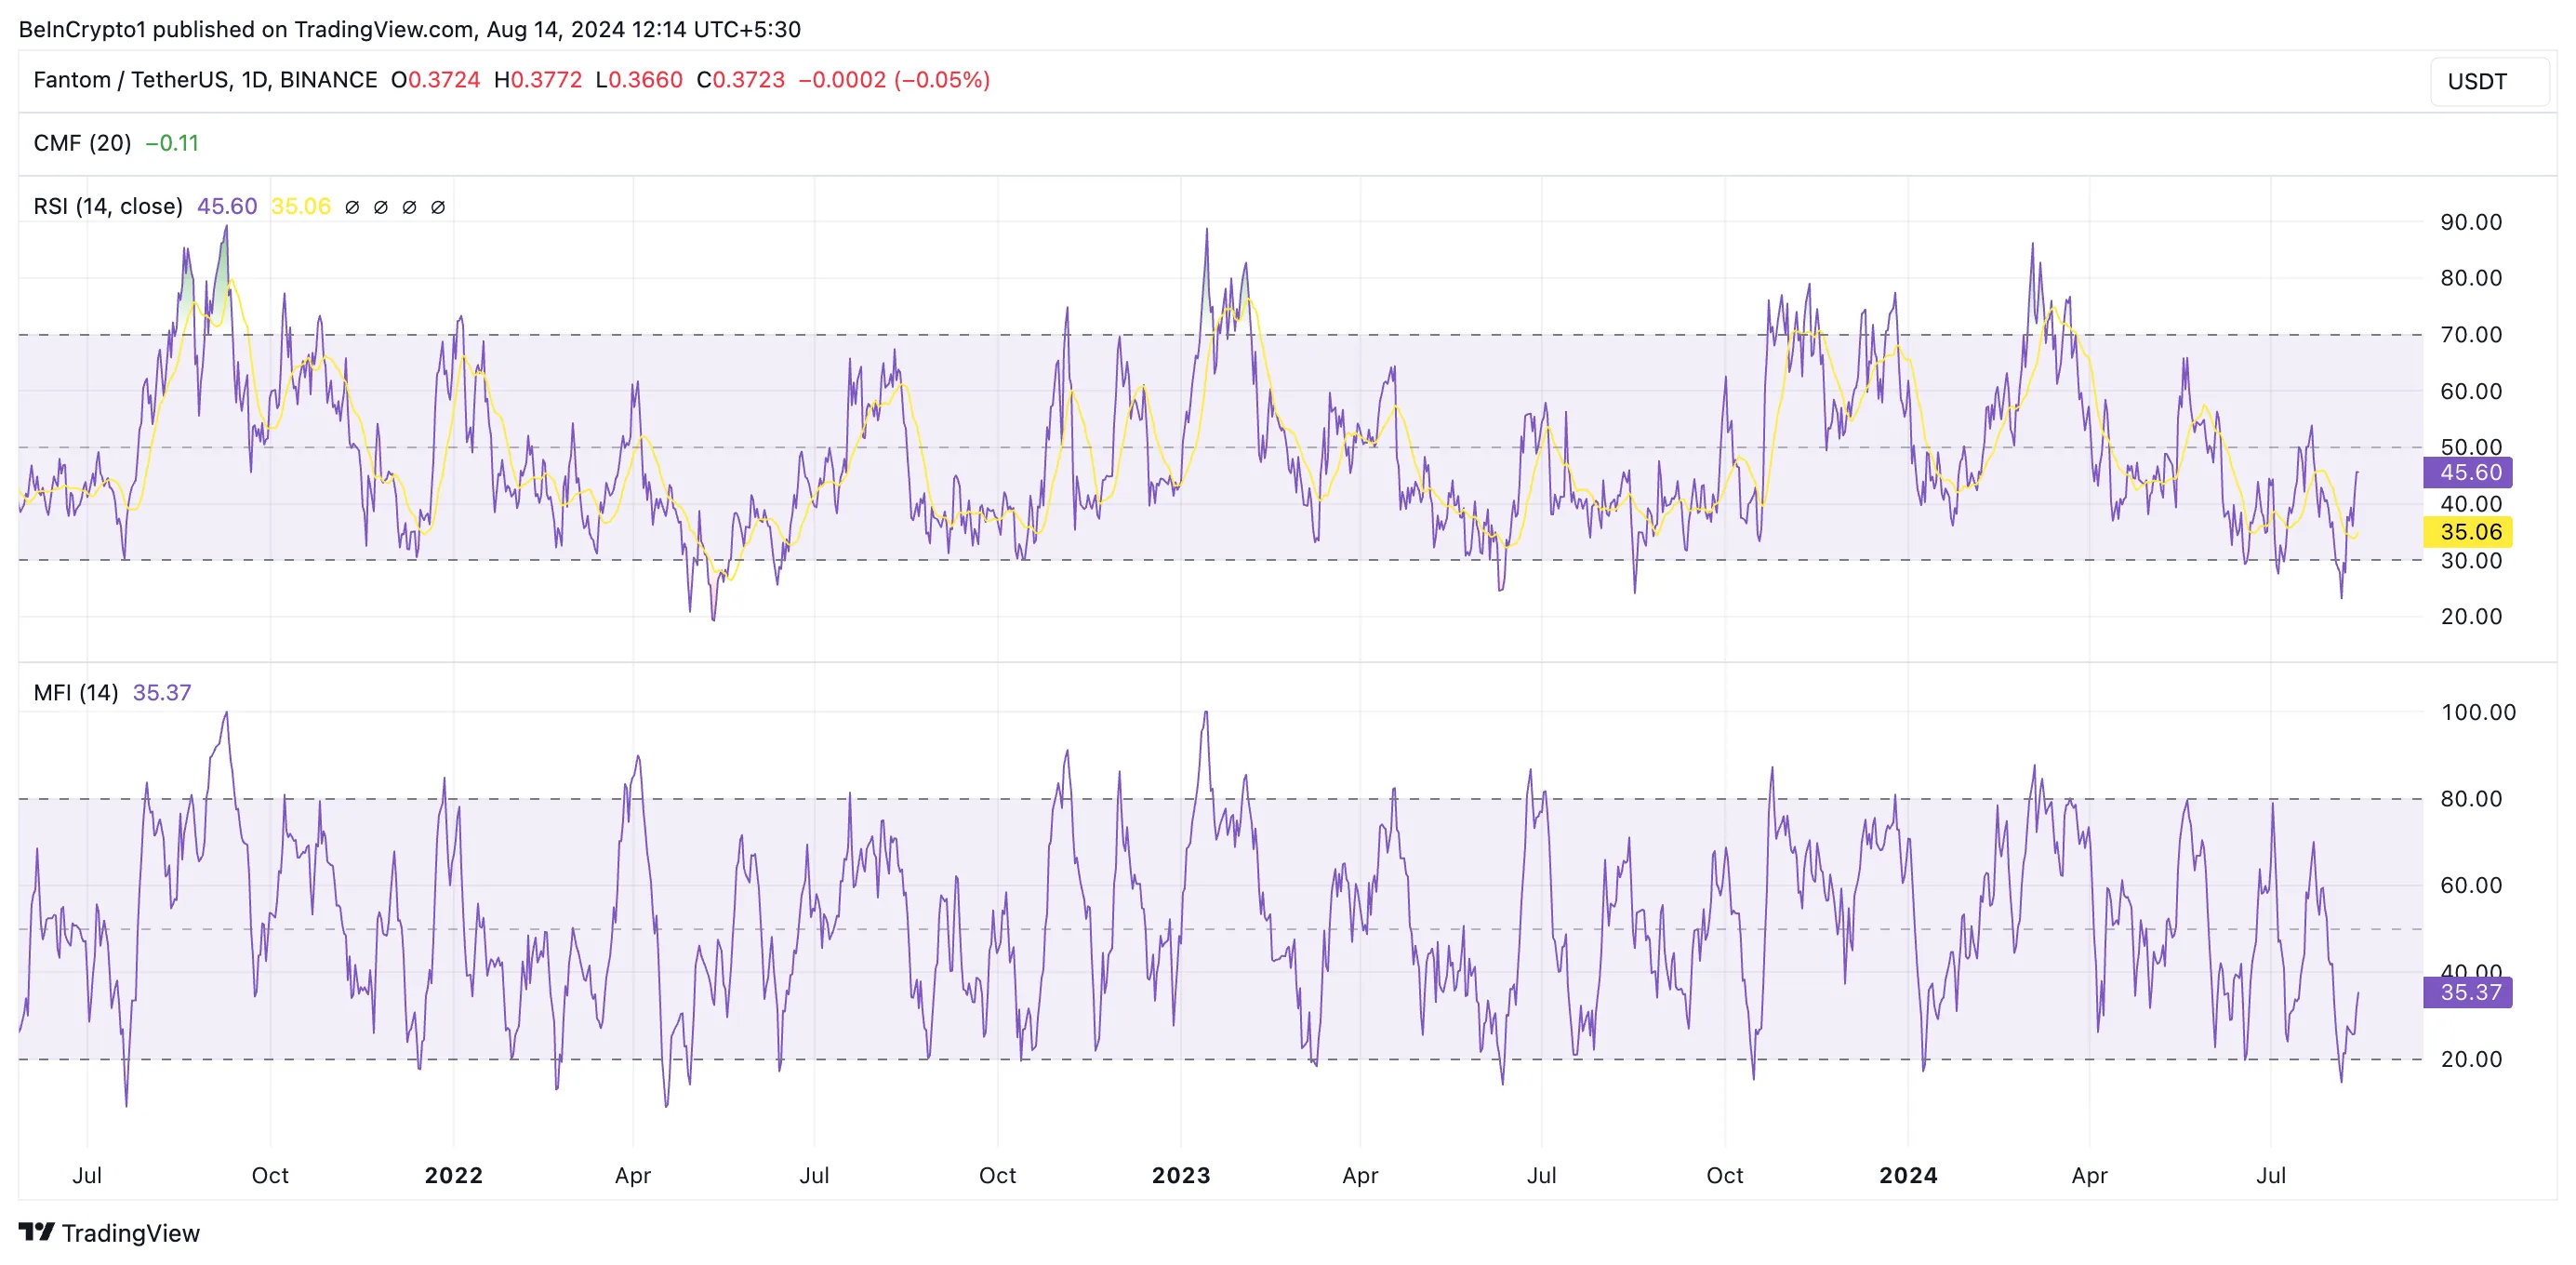Click the 2023 label on time axis
Screen dimensions: 2576x1265
[x=1181, y=1175]
